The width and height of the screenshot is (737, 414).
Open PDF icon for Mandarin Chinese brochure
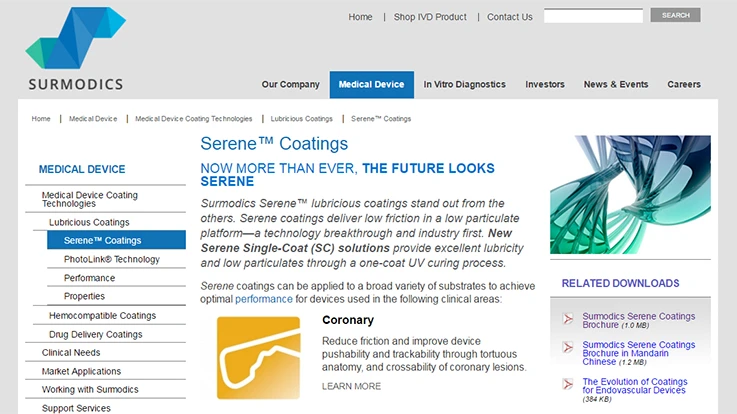[568, 348]
